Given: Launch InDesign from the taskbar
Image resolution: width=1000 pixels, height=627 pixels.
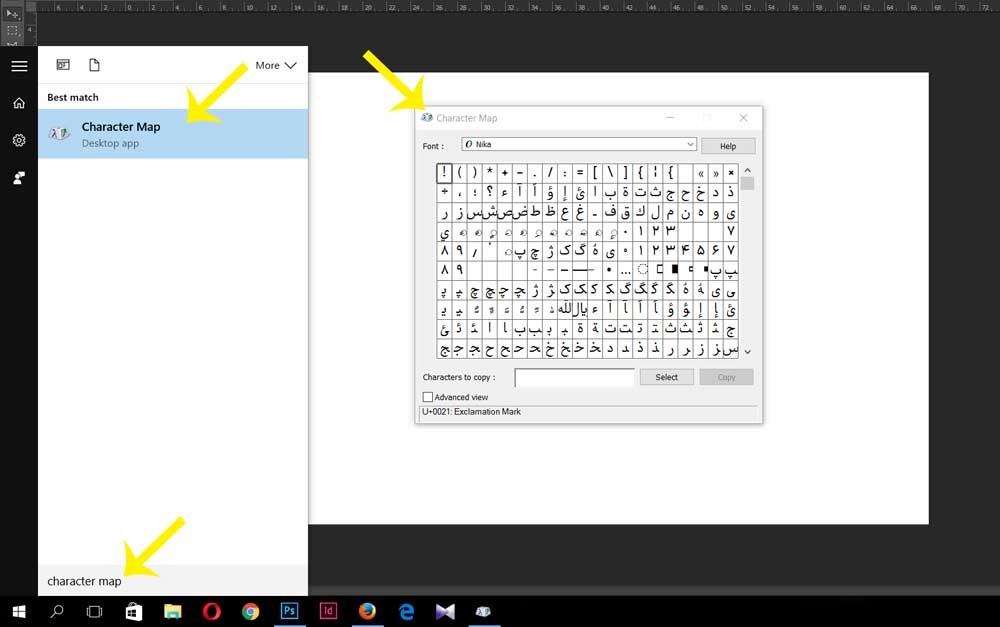Looking at the screenshot, I should (x=328, y=610).
